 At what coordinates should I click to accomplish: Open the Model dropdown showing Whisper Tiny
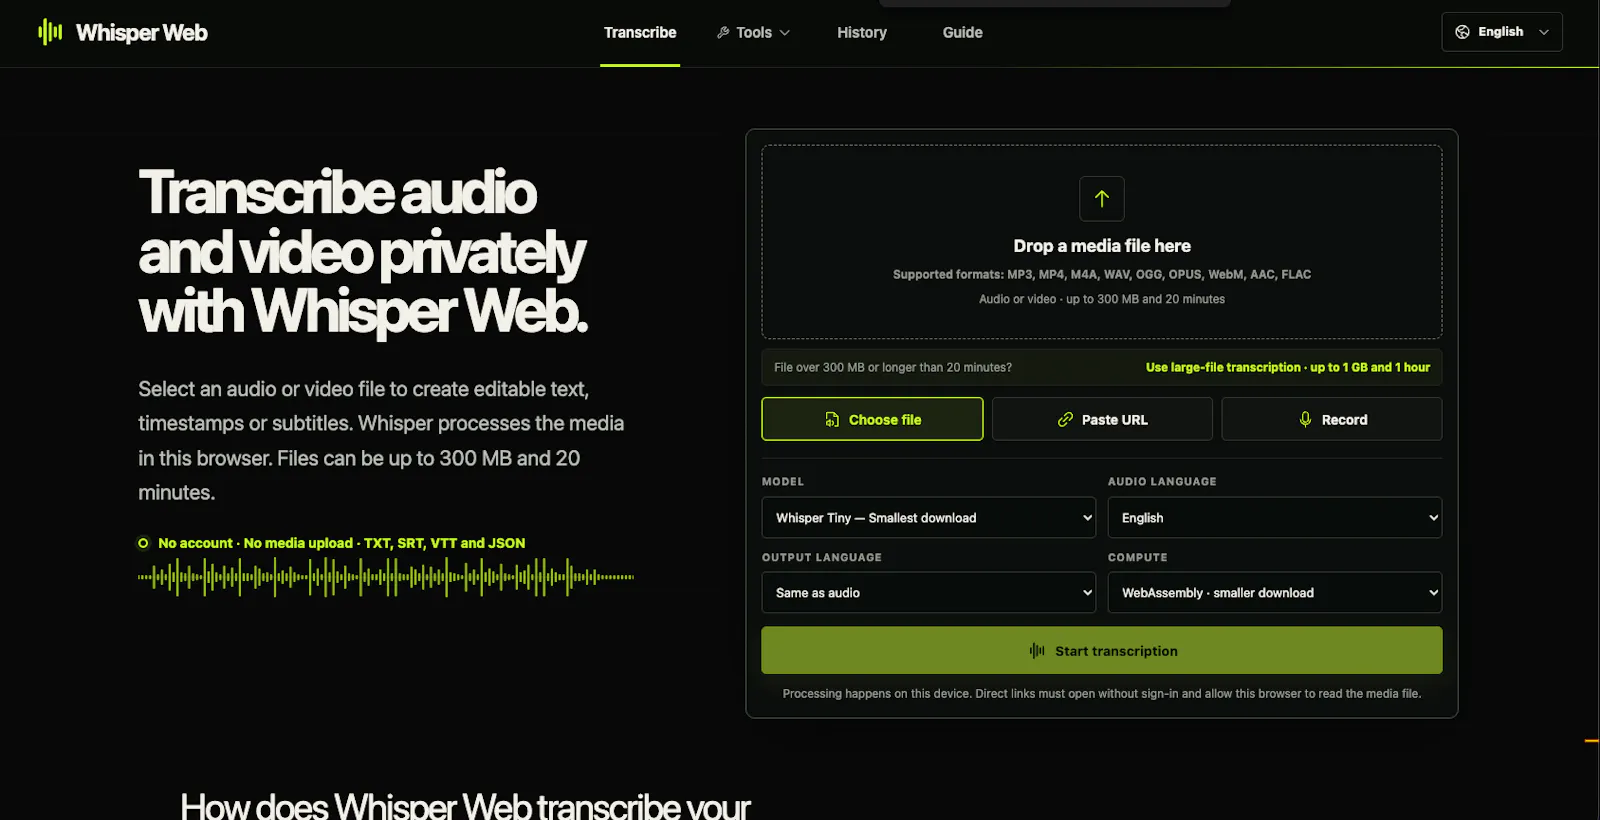(x=929, y=518)
